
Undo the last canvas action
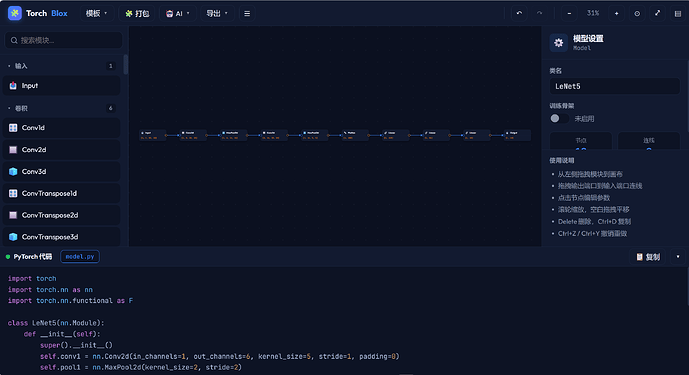coord(519,13)
